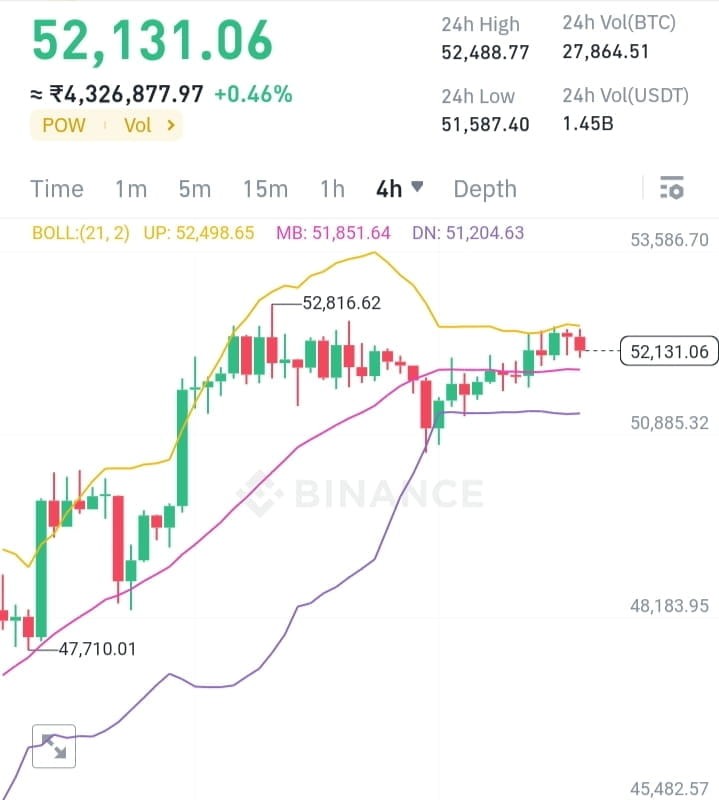This screenshot has height=800, width=719.
Task: Select the Time chart view
Action: tap(57, 189)
